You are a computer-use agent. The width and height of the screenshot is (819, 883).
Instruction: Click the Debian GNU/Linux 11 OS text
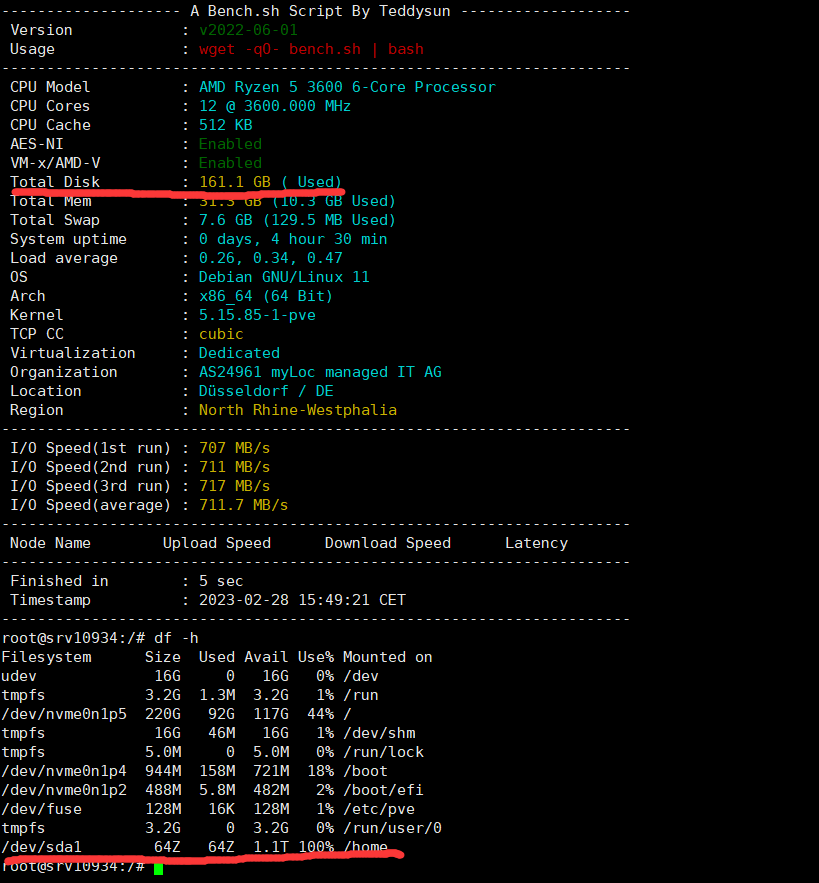pyautogui.click(x=284, y=277)
